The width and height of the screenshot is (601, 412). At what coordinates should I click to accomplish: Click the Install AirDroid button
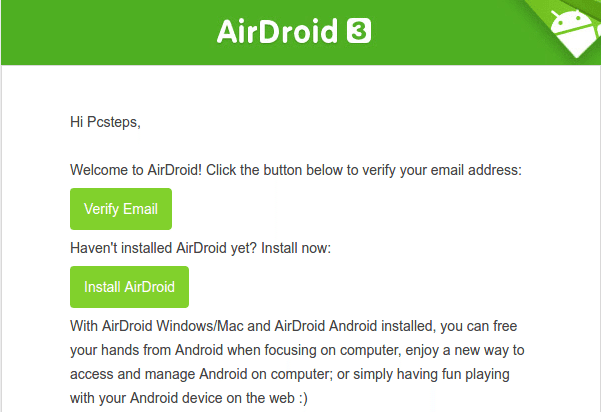click(129, 287)
